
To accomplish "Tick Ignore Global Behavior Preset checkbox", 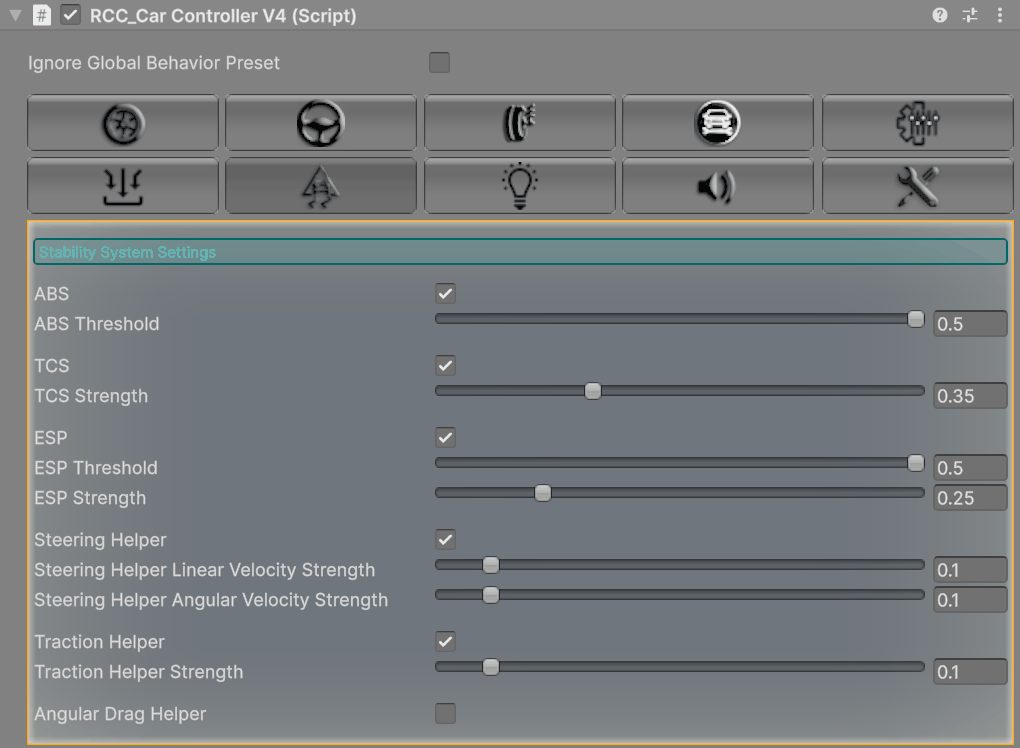I will click(439, 62).
